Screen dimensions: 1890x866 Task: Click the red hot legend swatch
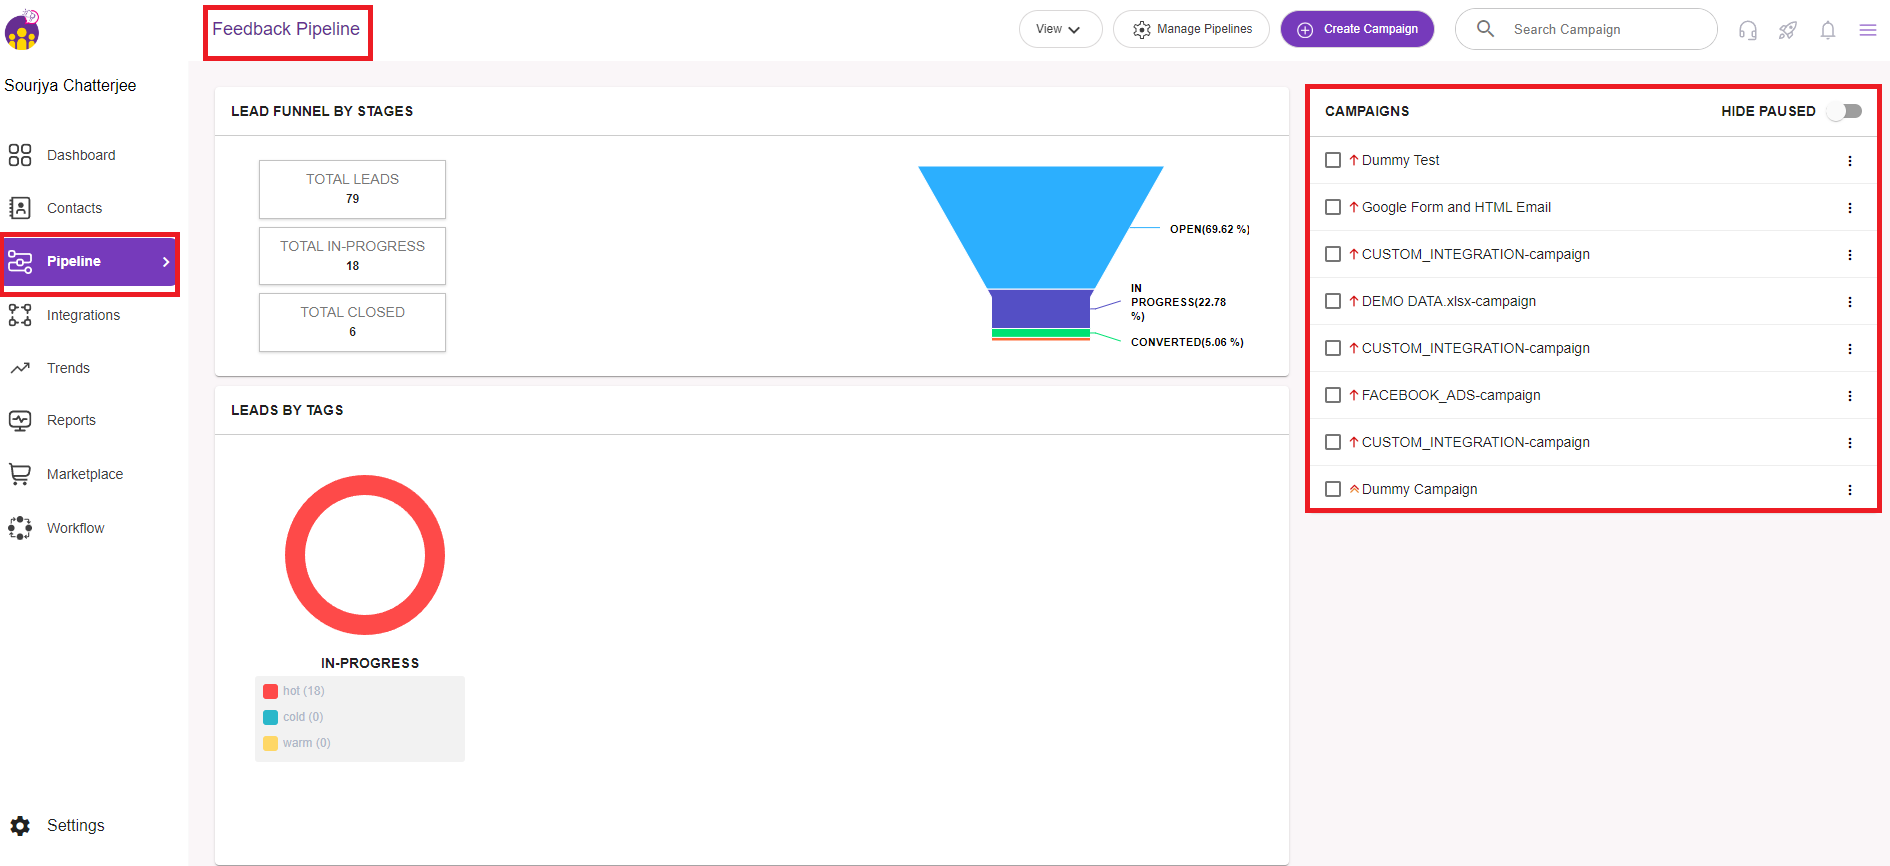tap(270, 691)
